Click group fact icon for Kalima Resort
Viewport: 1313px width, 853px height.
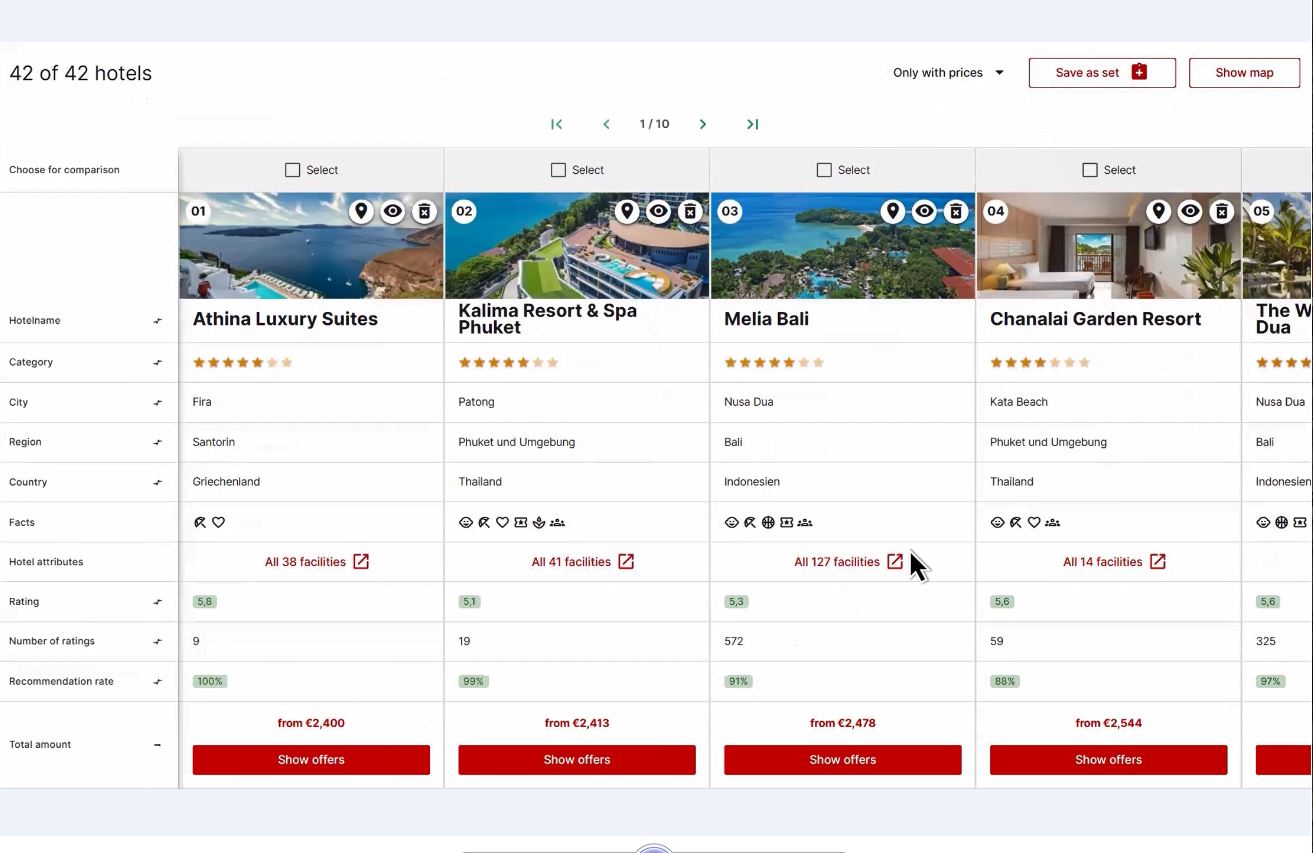point(558,522)
